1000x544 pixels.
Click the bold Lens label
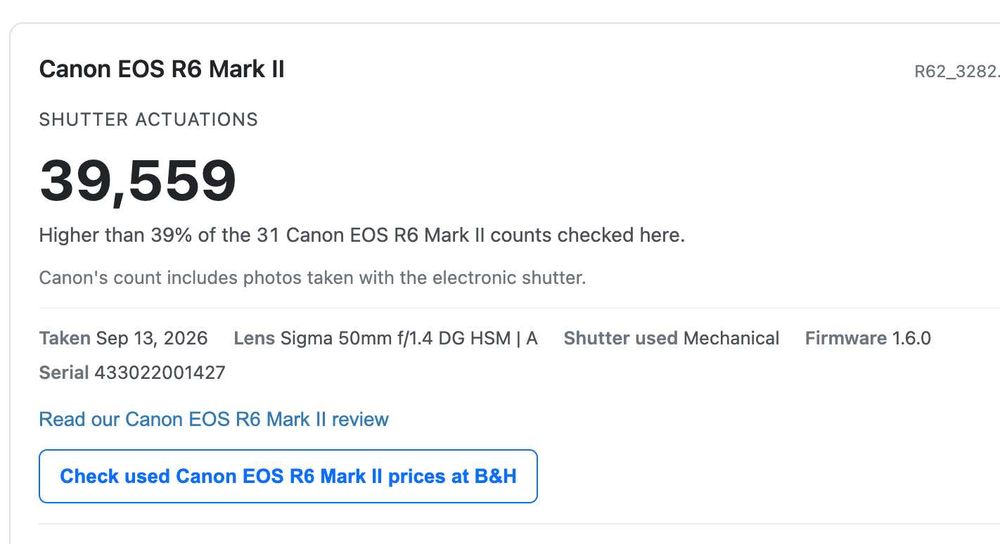click(254, 338)
